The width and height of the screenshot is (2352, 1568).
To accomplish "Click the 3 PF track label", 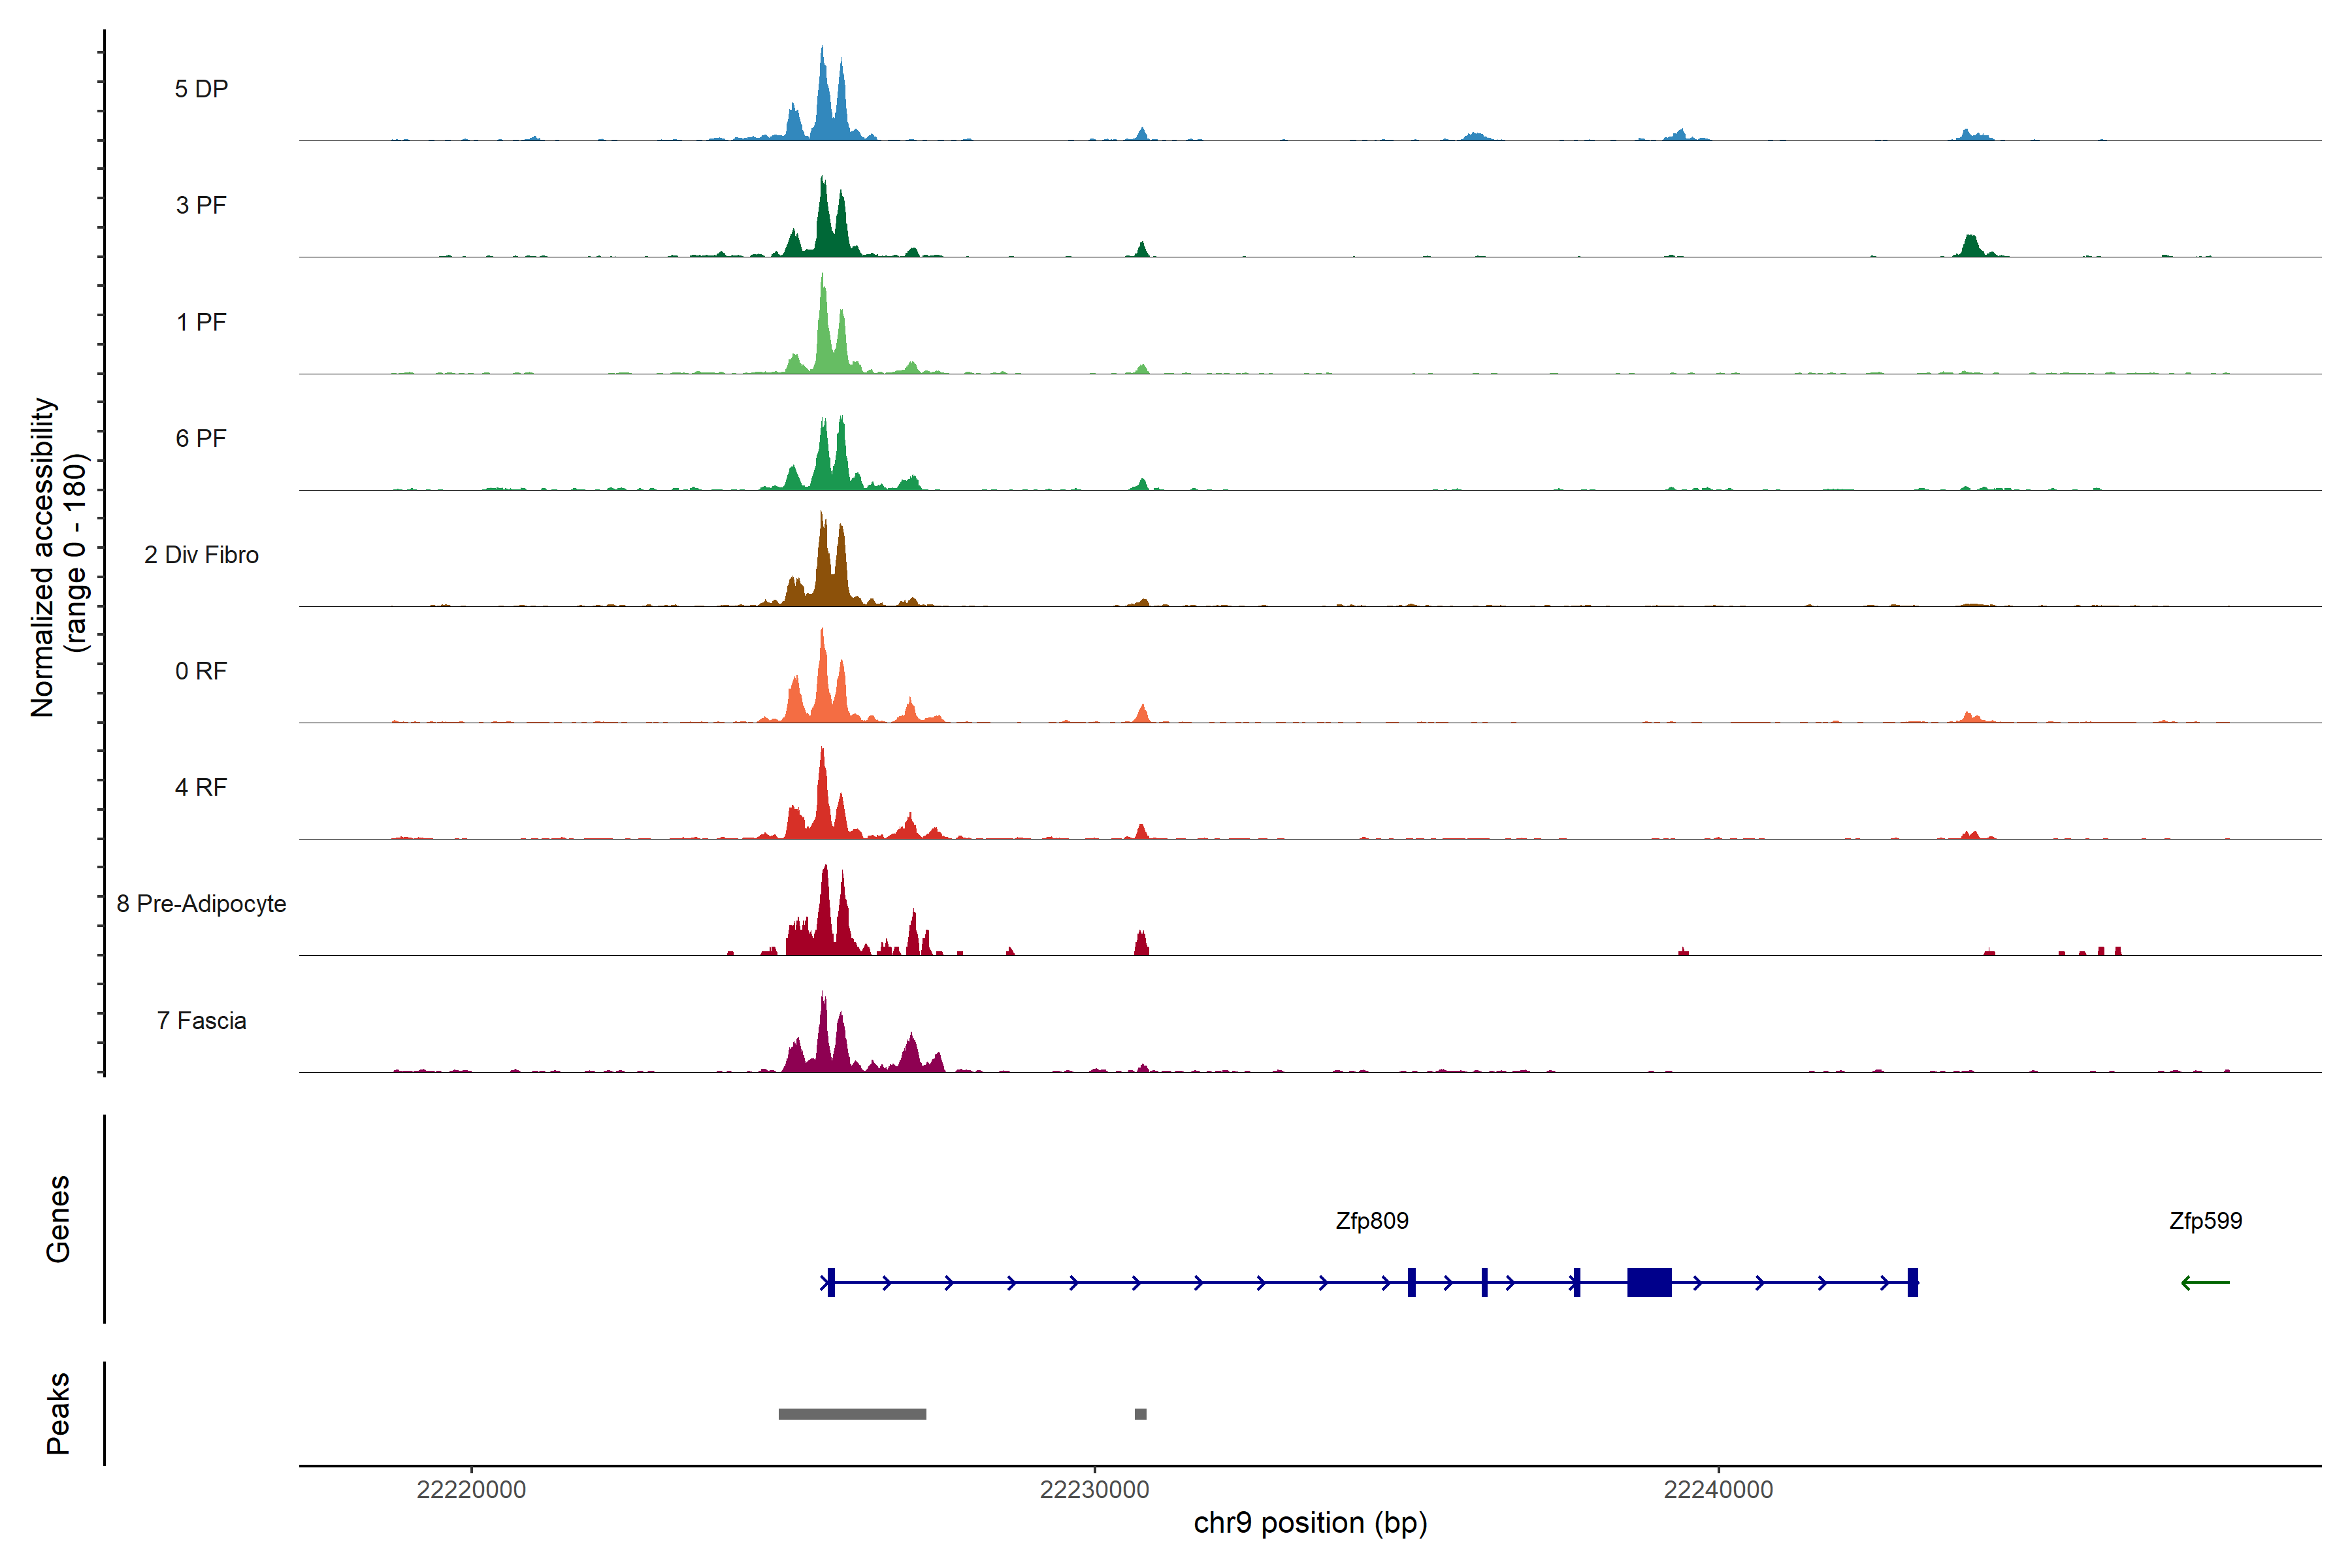I will pos(201,205).
